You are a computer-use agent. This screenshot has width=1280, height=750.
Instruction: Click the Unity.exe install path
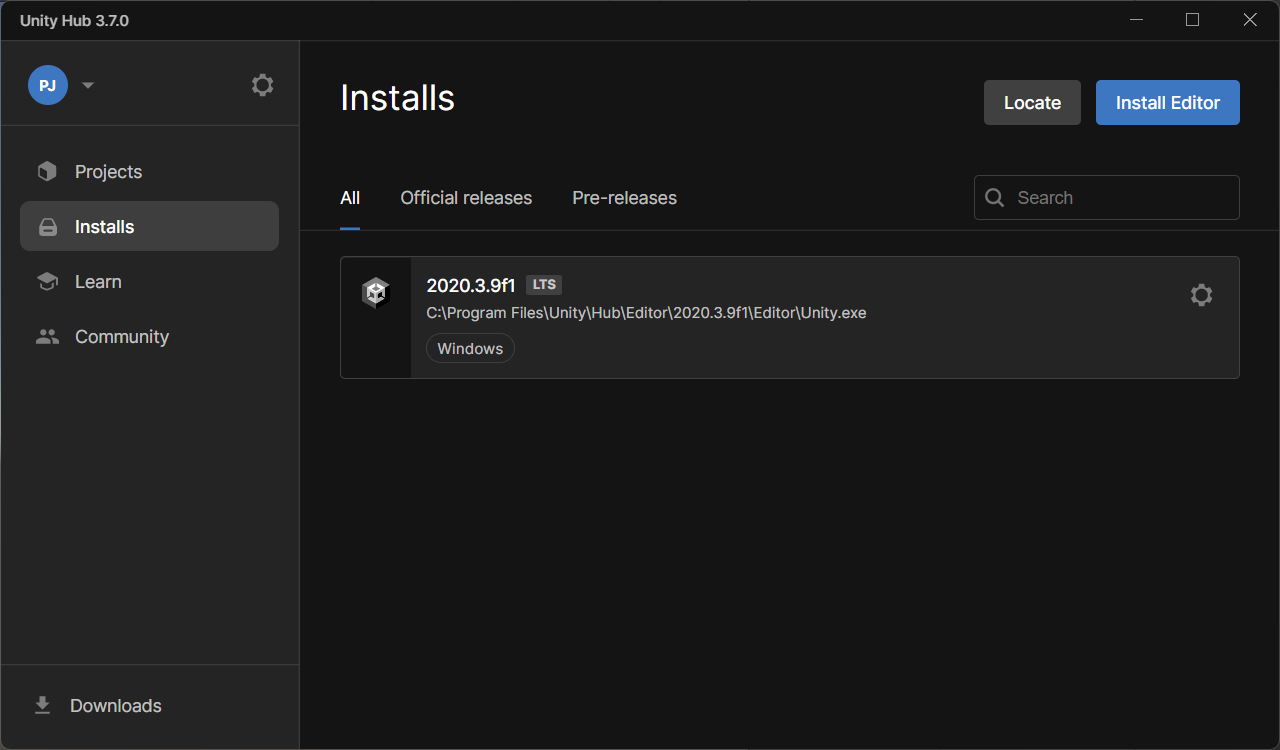(646, 313)
